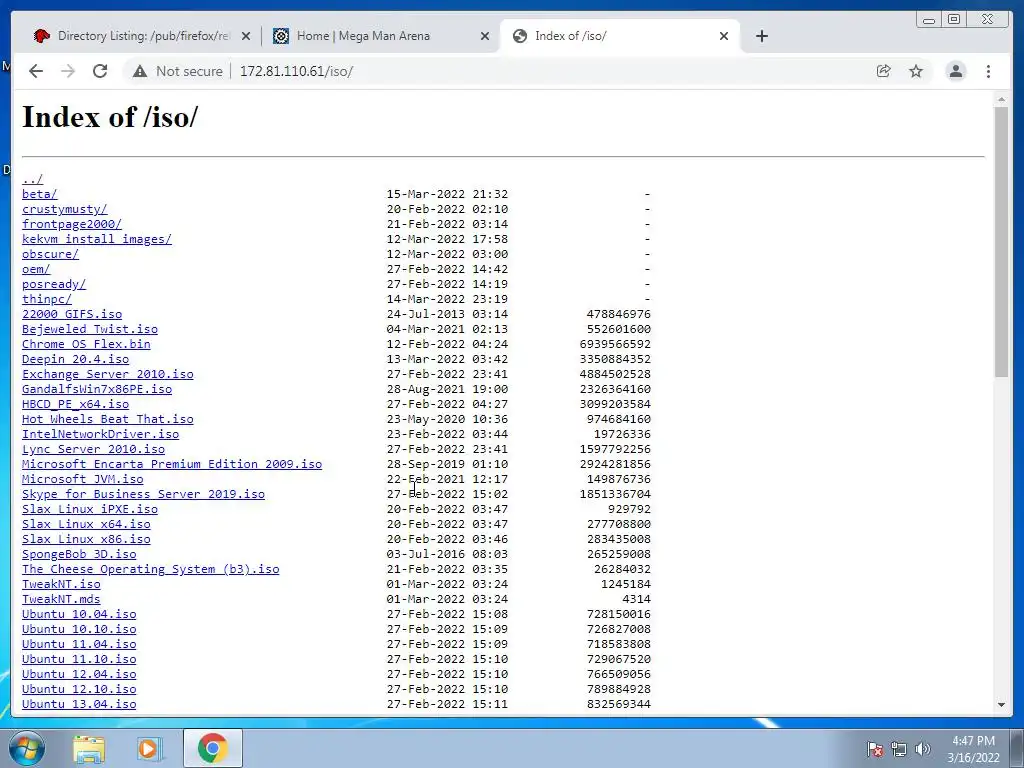The width and height of the screenshot is (1024, 768).
Task: Download Skype for Business Server 2019.iso
Action: pyautogui.click(x=143, y=494)
